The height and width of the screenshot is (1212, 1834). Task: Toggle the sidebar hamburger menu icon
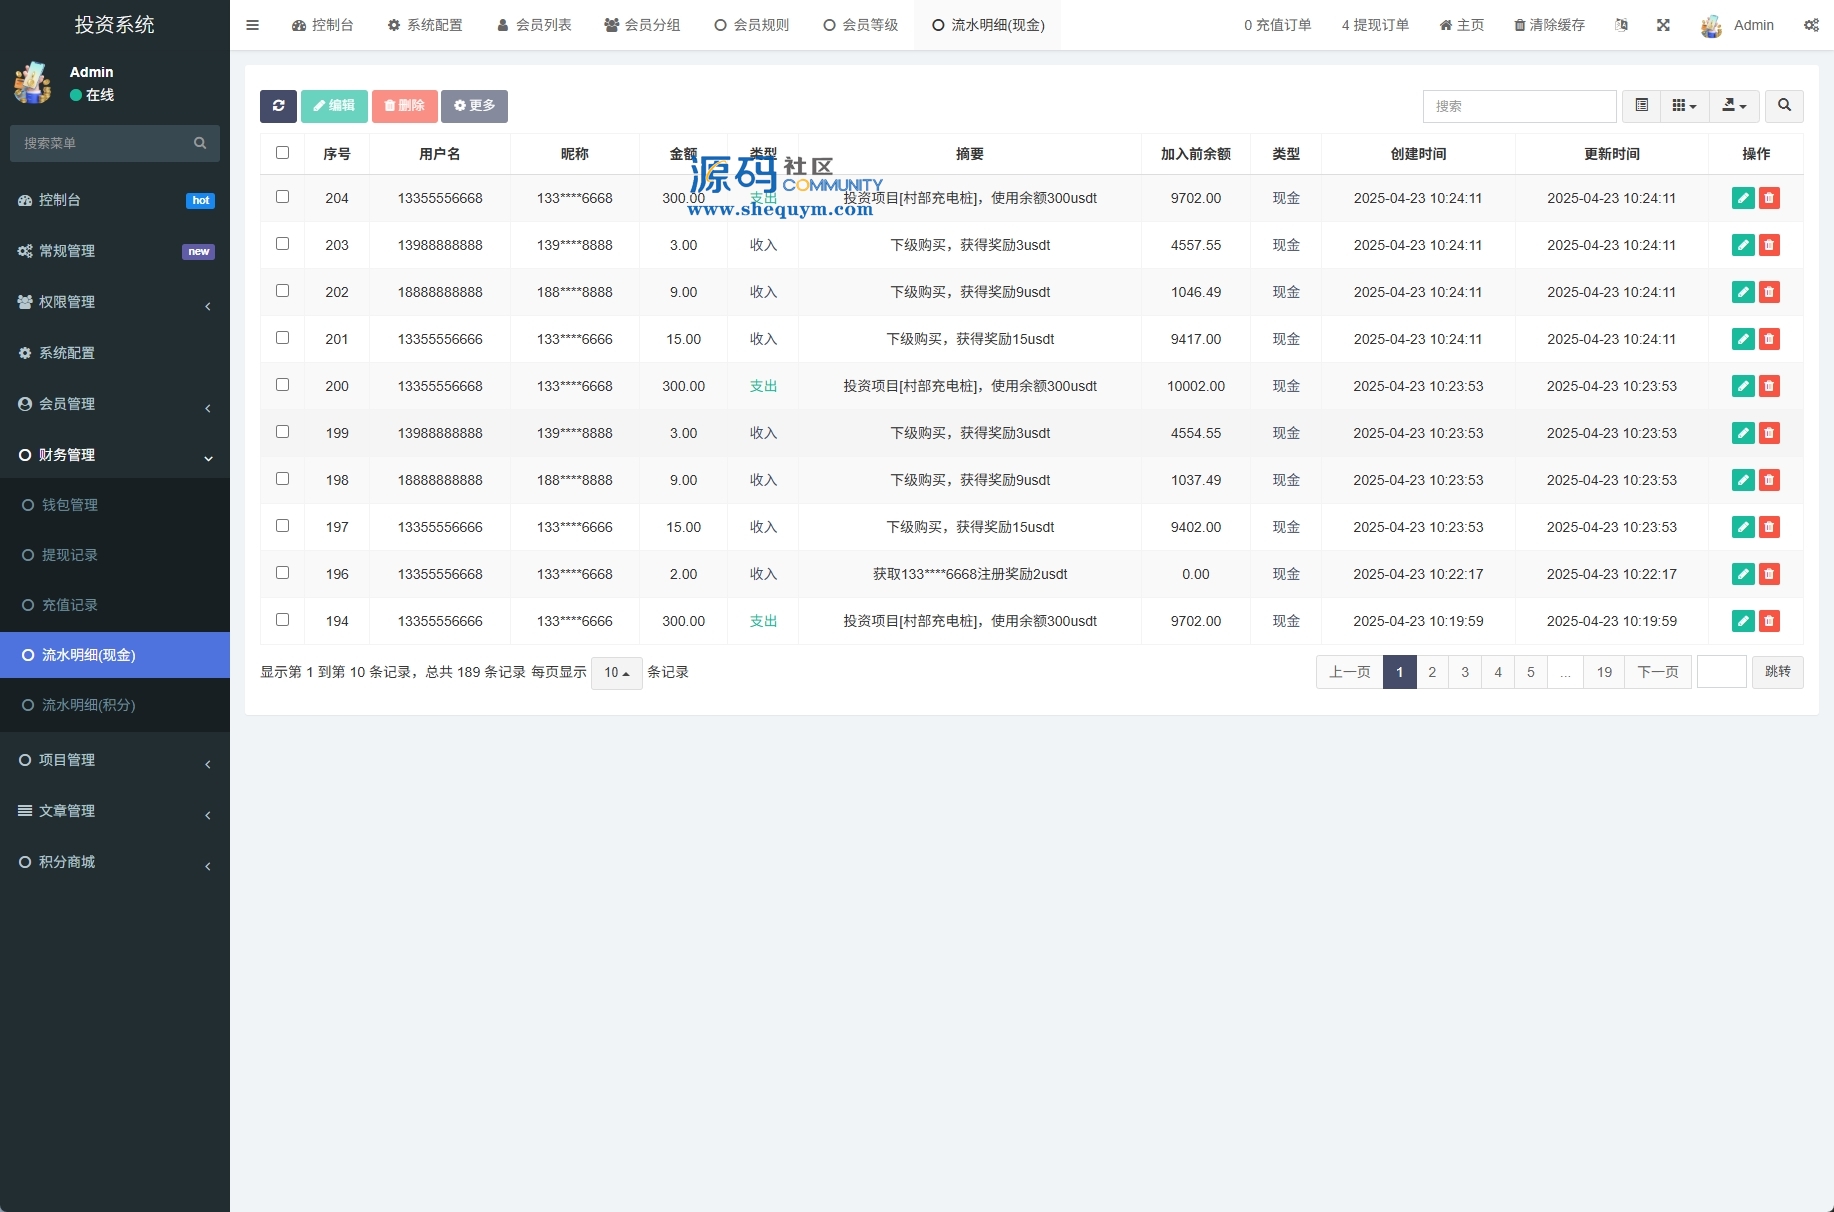252,25
